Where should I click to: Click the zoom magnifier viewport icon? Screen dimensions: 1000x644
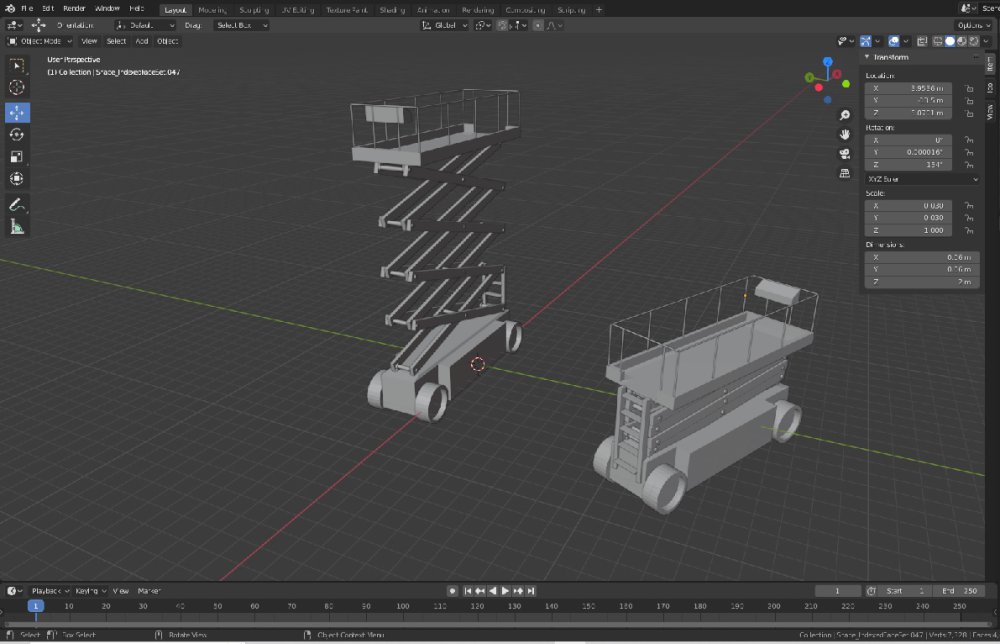pos(845,115)
